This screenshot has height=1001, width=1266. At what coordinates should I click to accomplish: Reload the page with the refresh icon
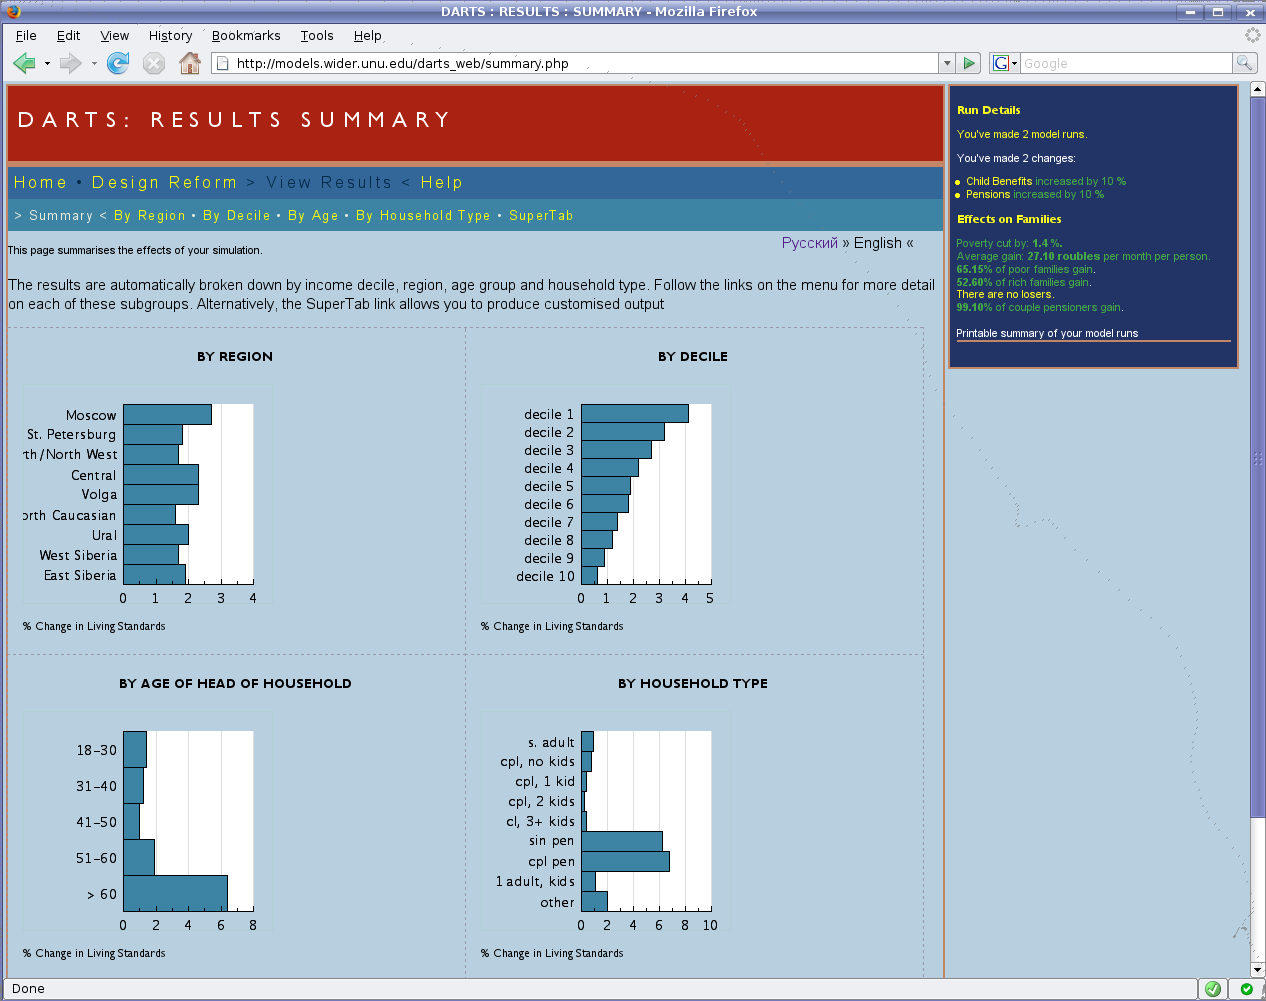(x=118, y=64)
